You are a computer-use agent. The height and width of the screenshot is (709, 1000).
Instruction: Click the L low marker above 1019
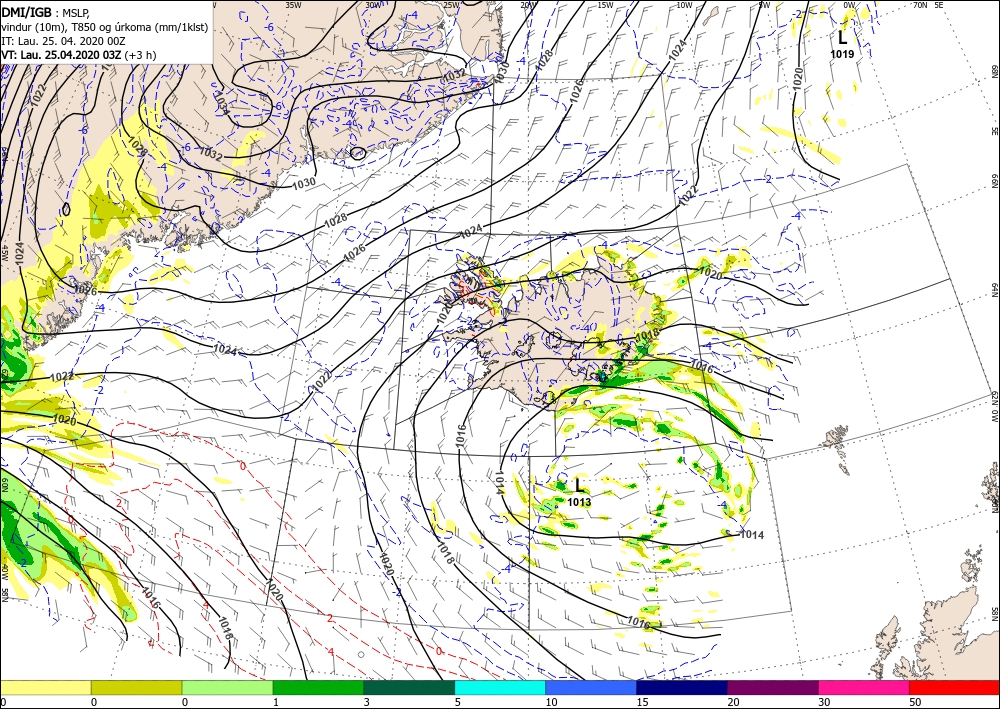(842, 38)
